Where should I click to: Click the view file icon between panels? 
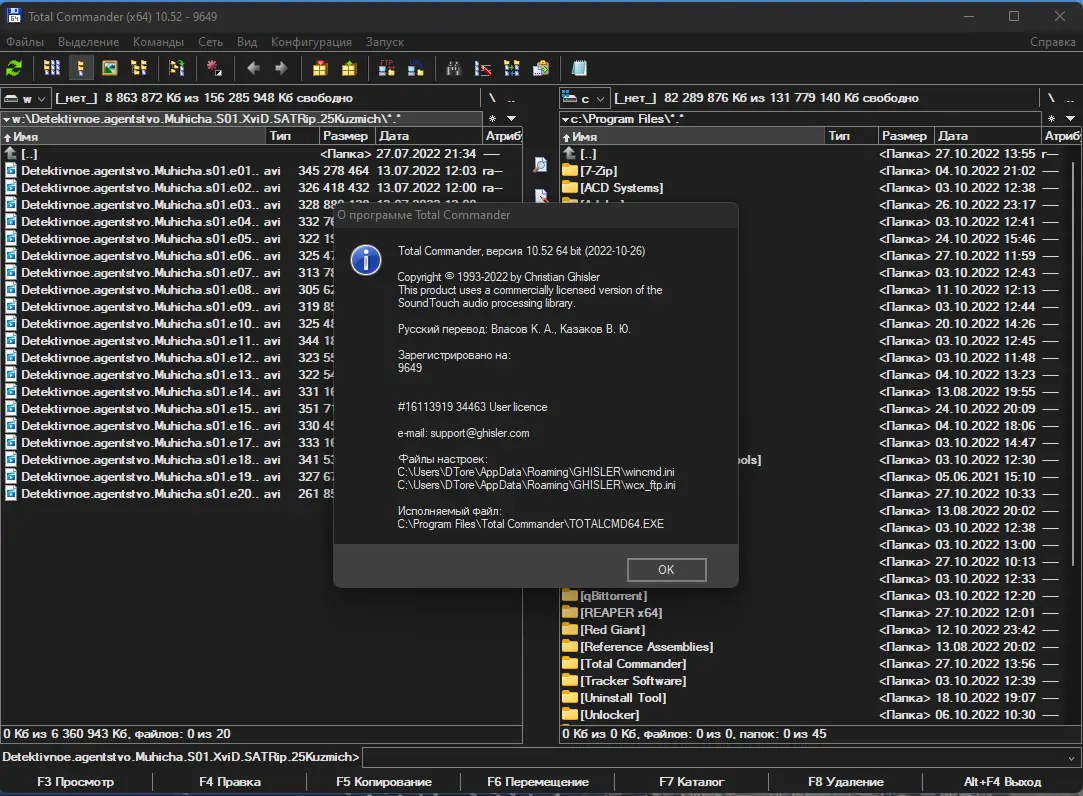click(x=541, y=164)
